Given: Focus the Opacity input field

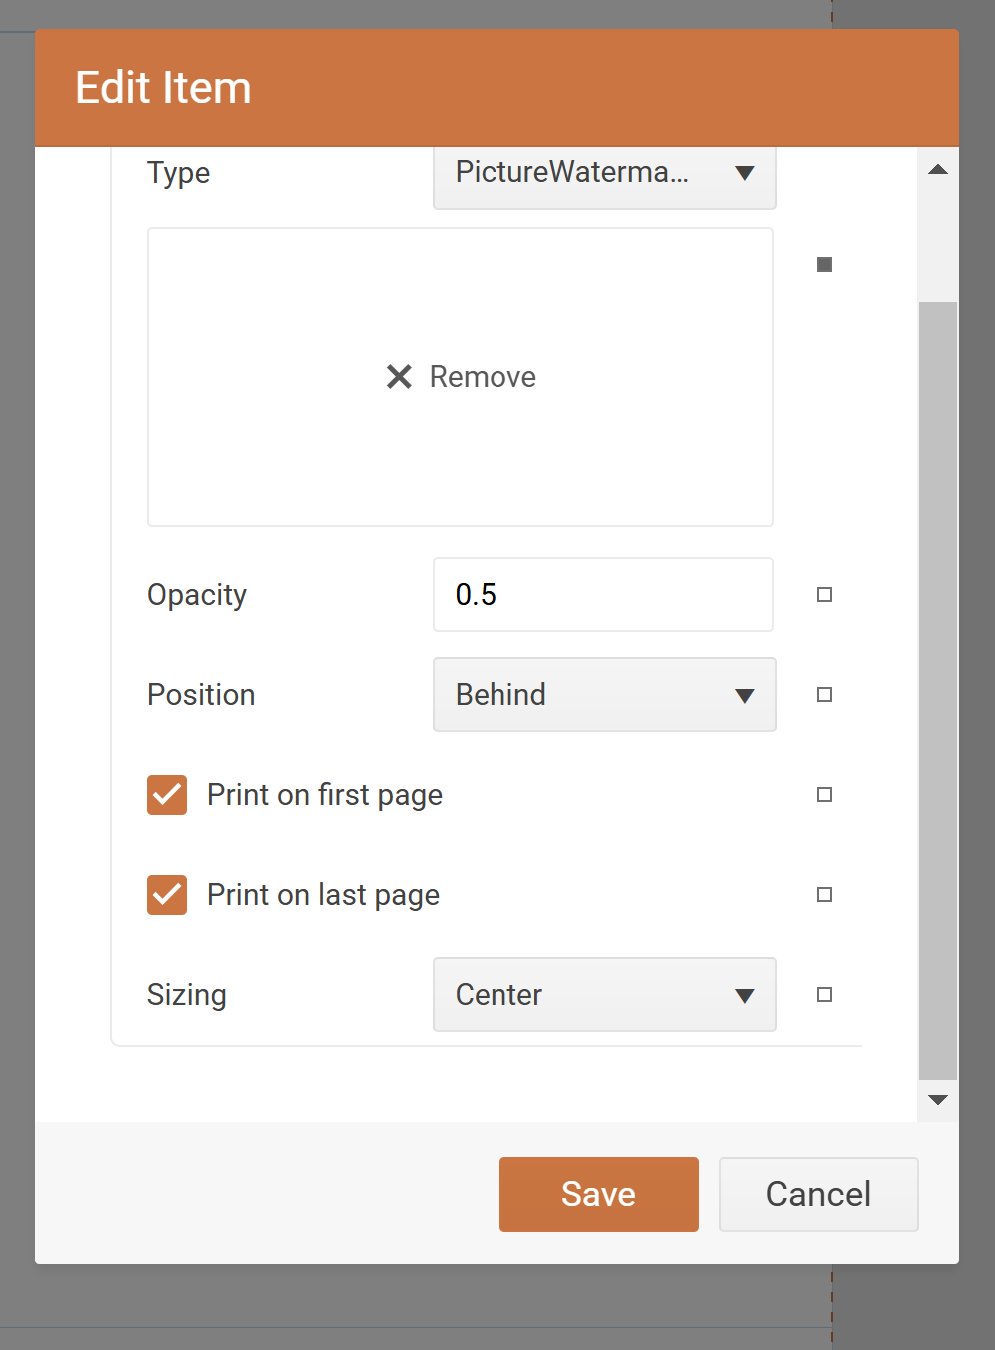Looking at the screenshot, I should tap(603, 595).
